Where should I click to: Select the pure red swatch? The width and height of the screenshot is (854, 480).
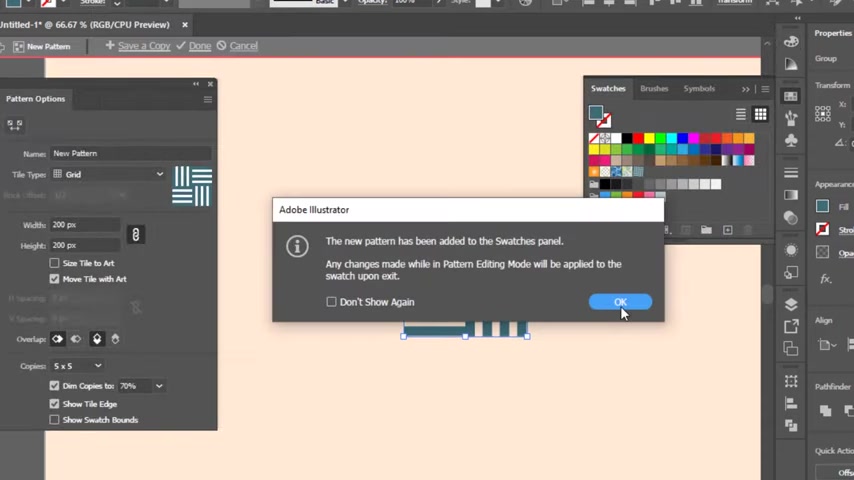click(638, 138)
